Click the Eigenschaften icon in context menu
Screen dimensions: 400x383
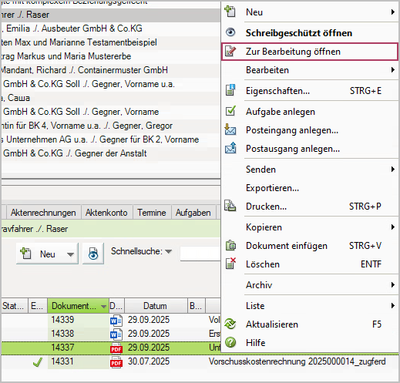(x=230, y=90)
